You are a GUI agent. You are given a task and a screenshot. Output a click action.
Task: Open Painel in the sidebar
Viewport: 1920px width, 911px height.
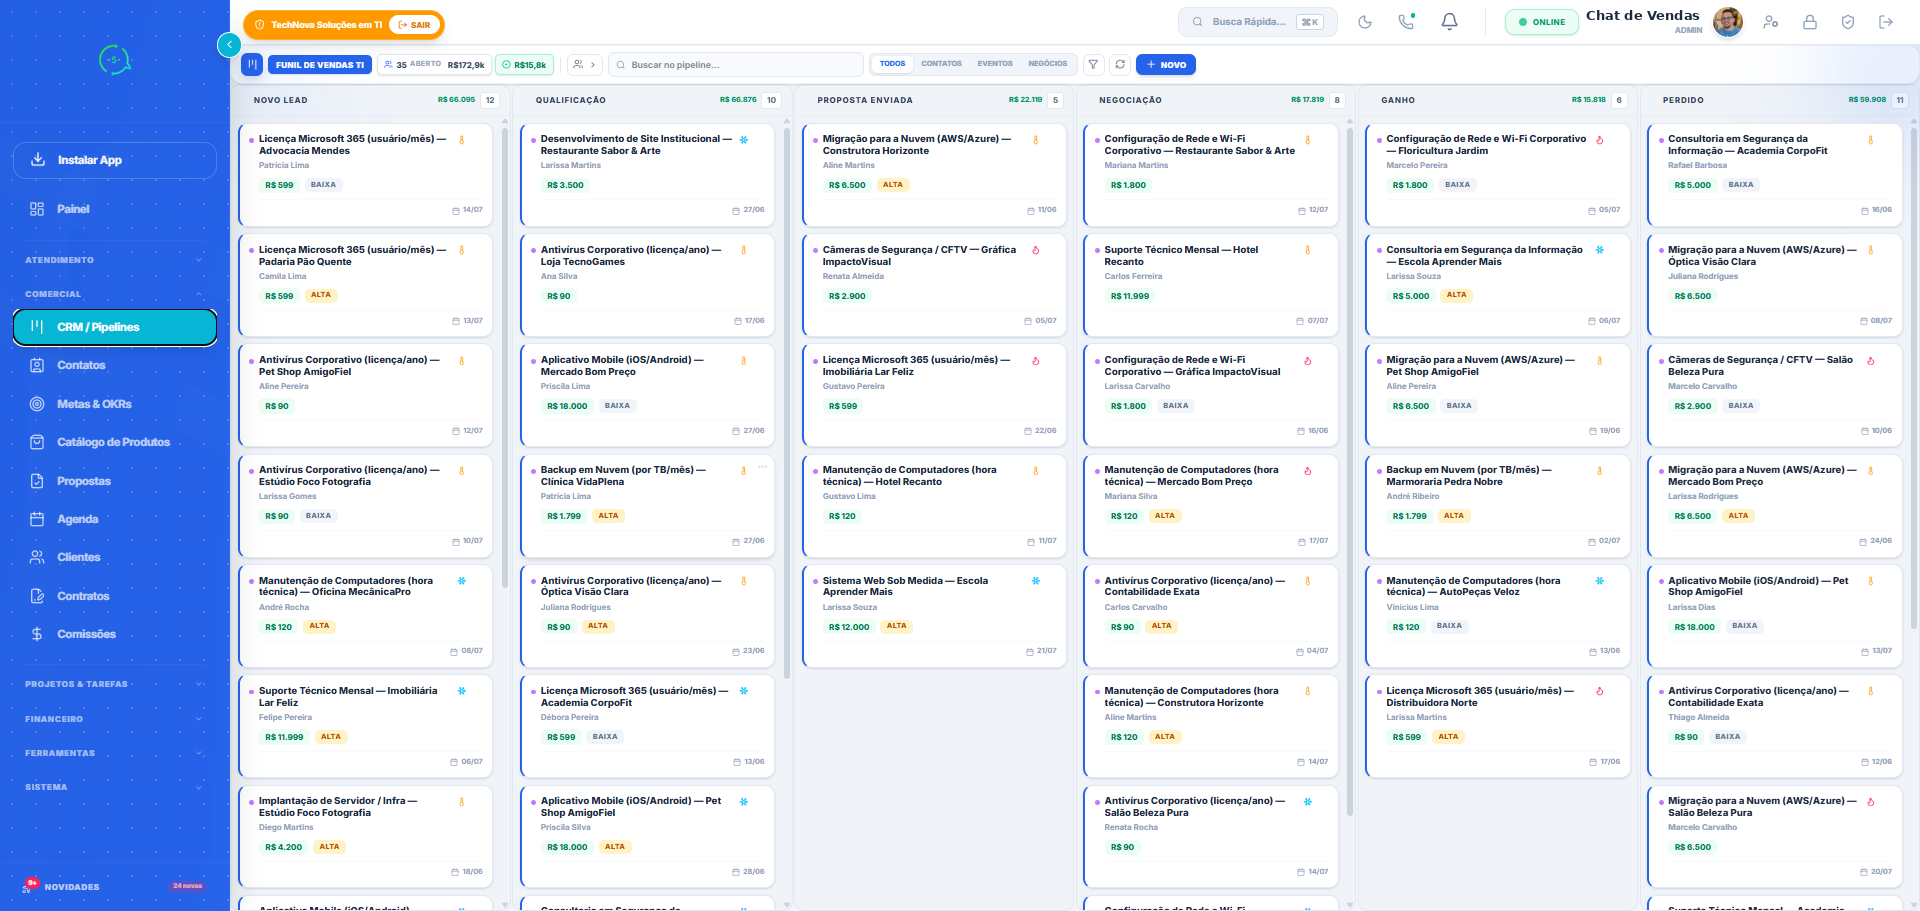click(x=115, y=209)
